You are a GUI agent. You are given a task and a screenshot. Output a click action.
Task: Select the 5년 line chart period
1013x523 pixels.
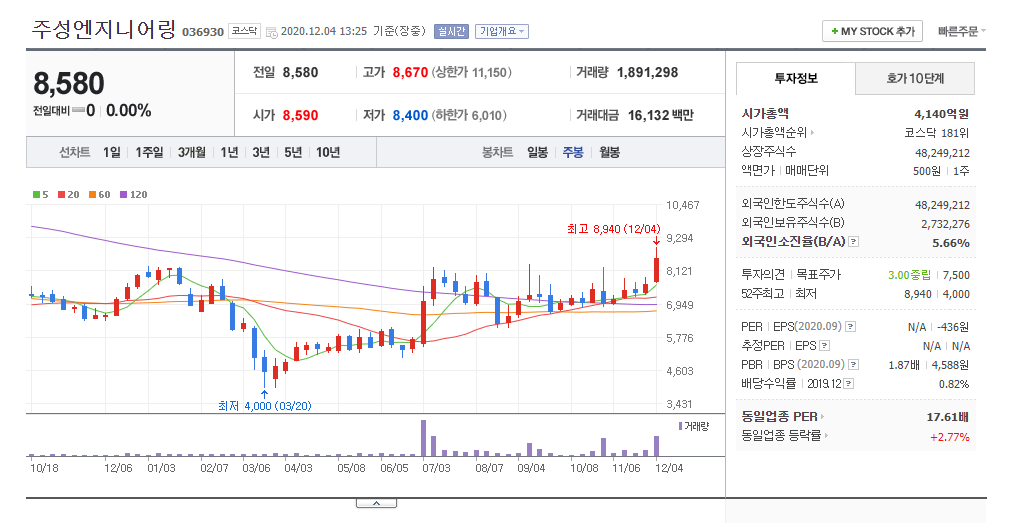tap(293, 152)
